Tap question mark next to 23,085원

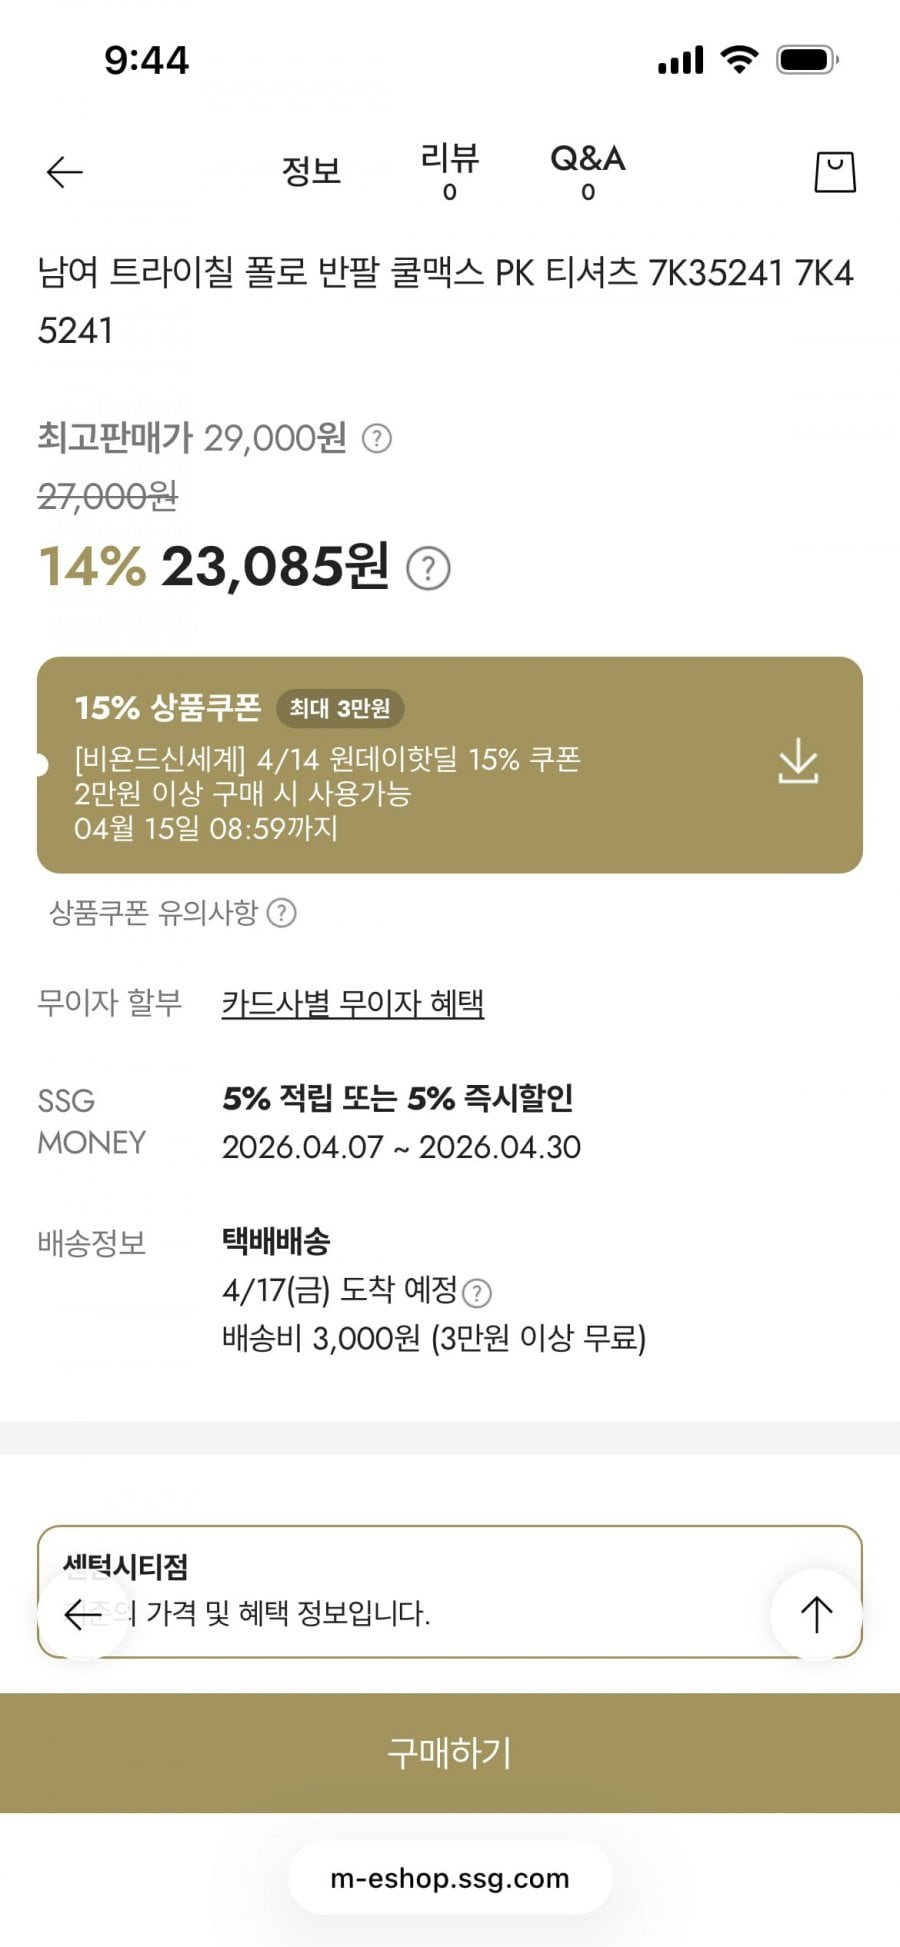coord(428,569)
